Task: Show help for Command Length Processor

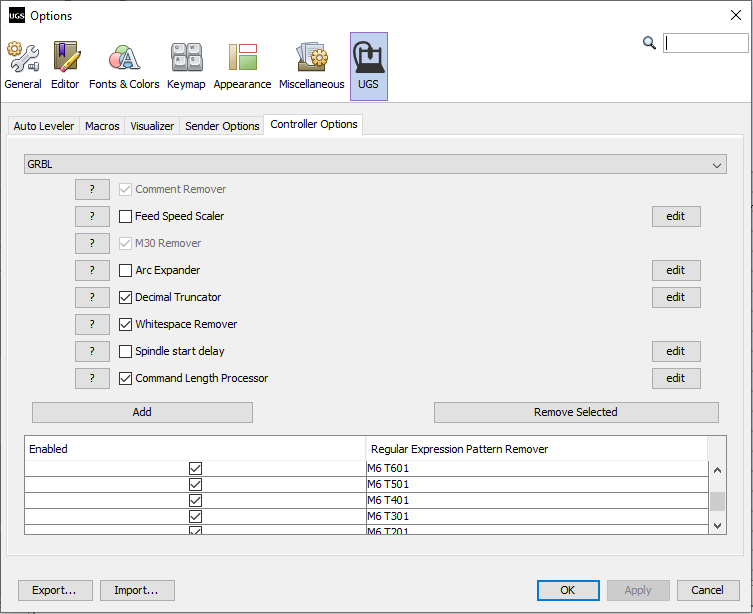Action: pos(92,378)
